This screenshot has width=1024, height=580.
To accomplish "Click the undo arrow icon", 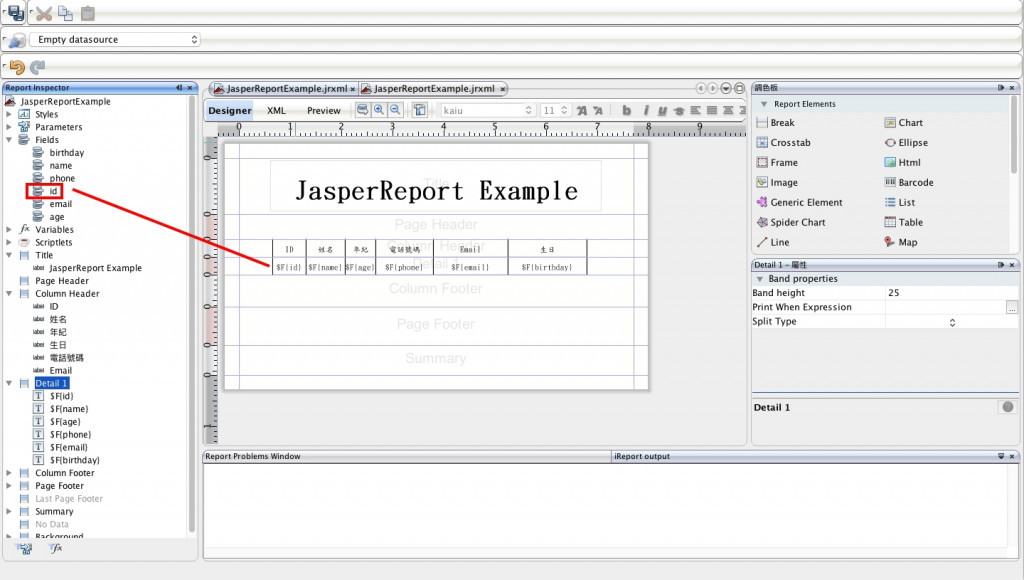I will coord(17,67).
